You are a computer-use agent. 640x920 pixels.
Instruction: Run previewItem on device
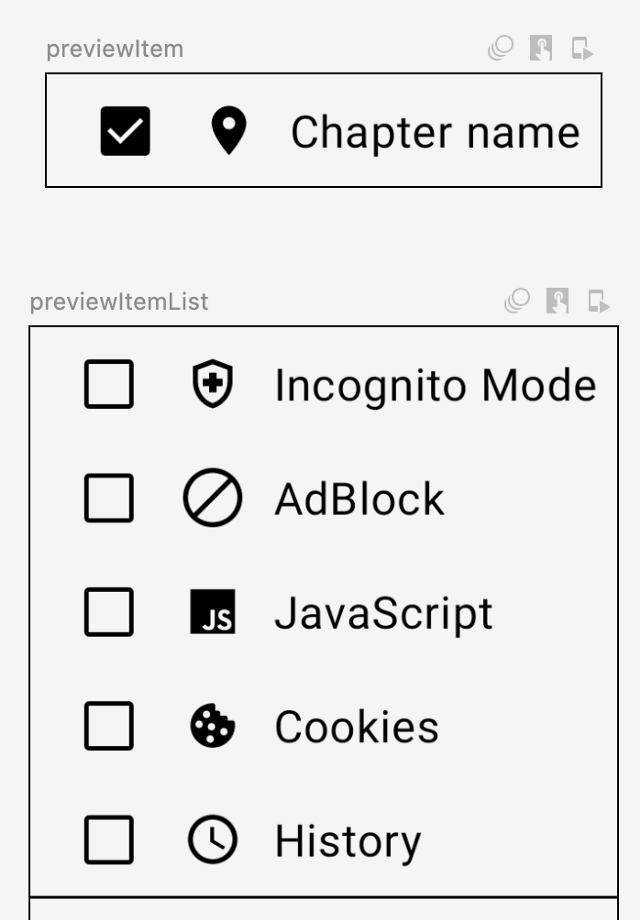(x=582, y=48)
